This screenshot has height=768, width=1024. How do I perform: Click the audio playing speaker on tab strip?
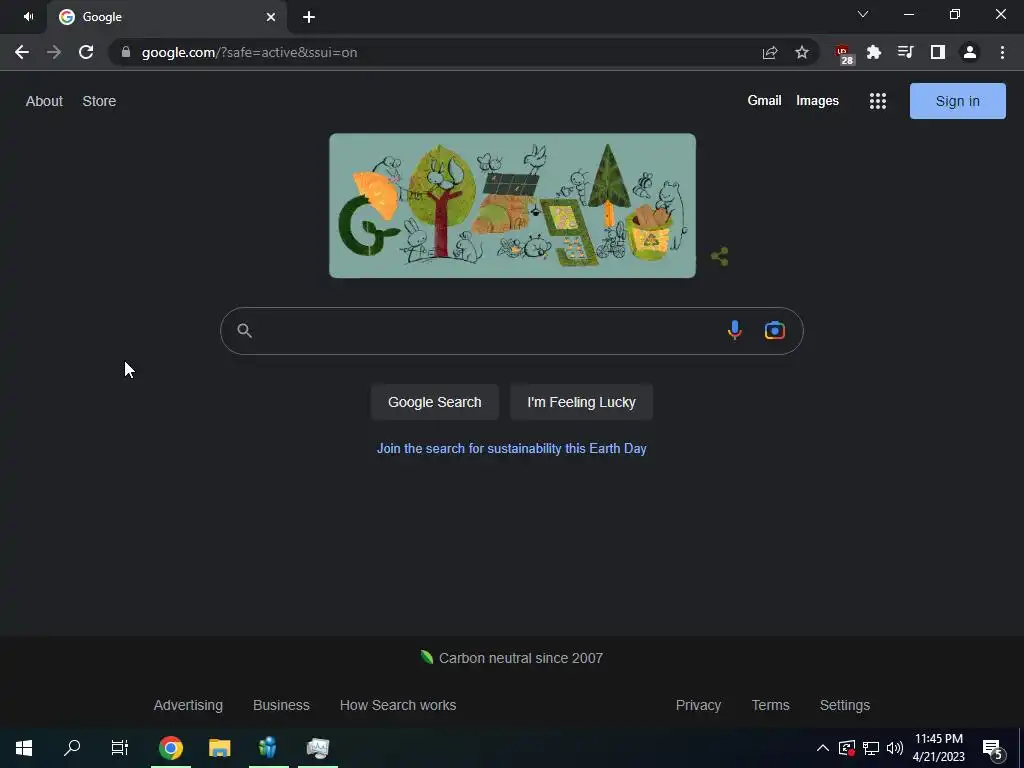pyautogui.click(x=28, y=16)
